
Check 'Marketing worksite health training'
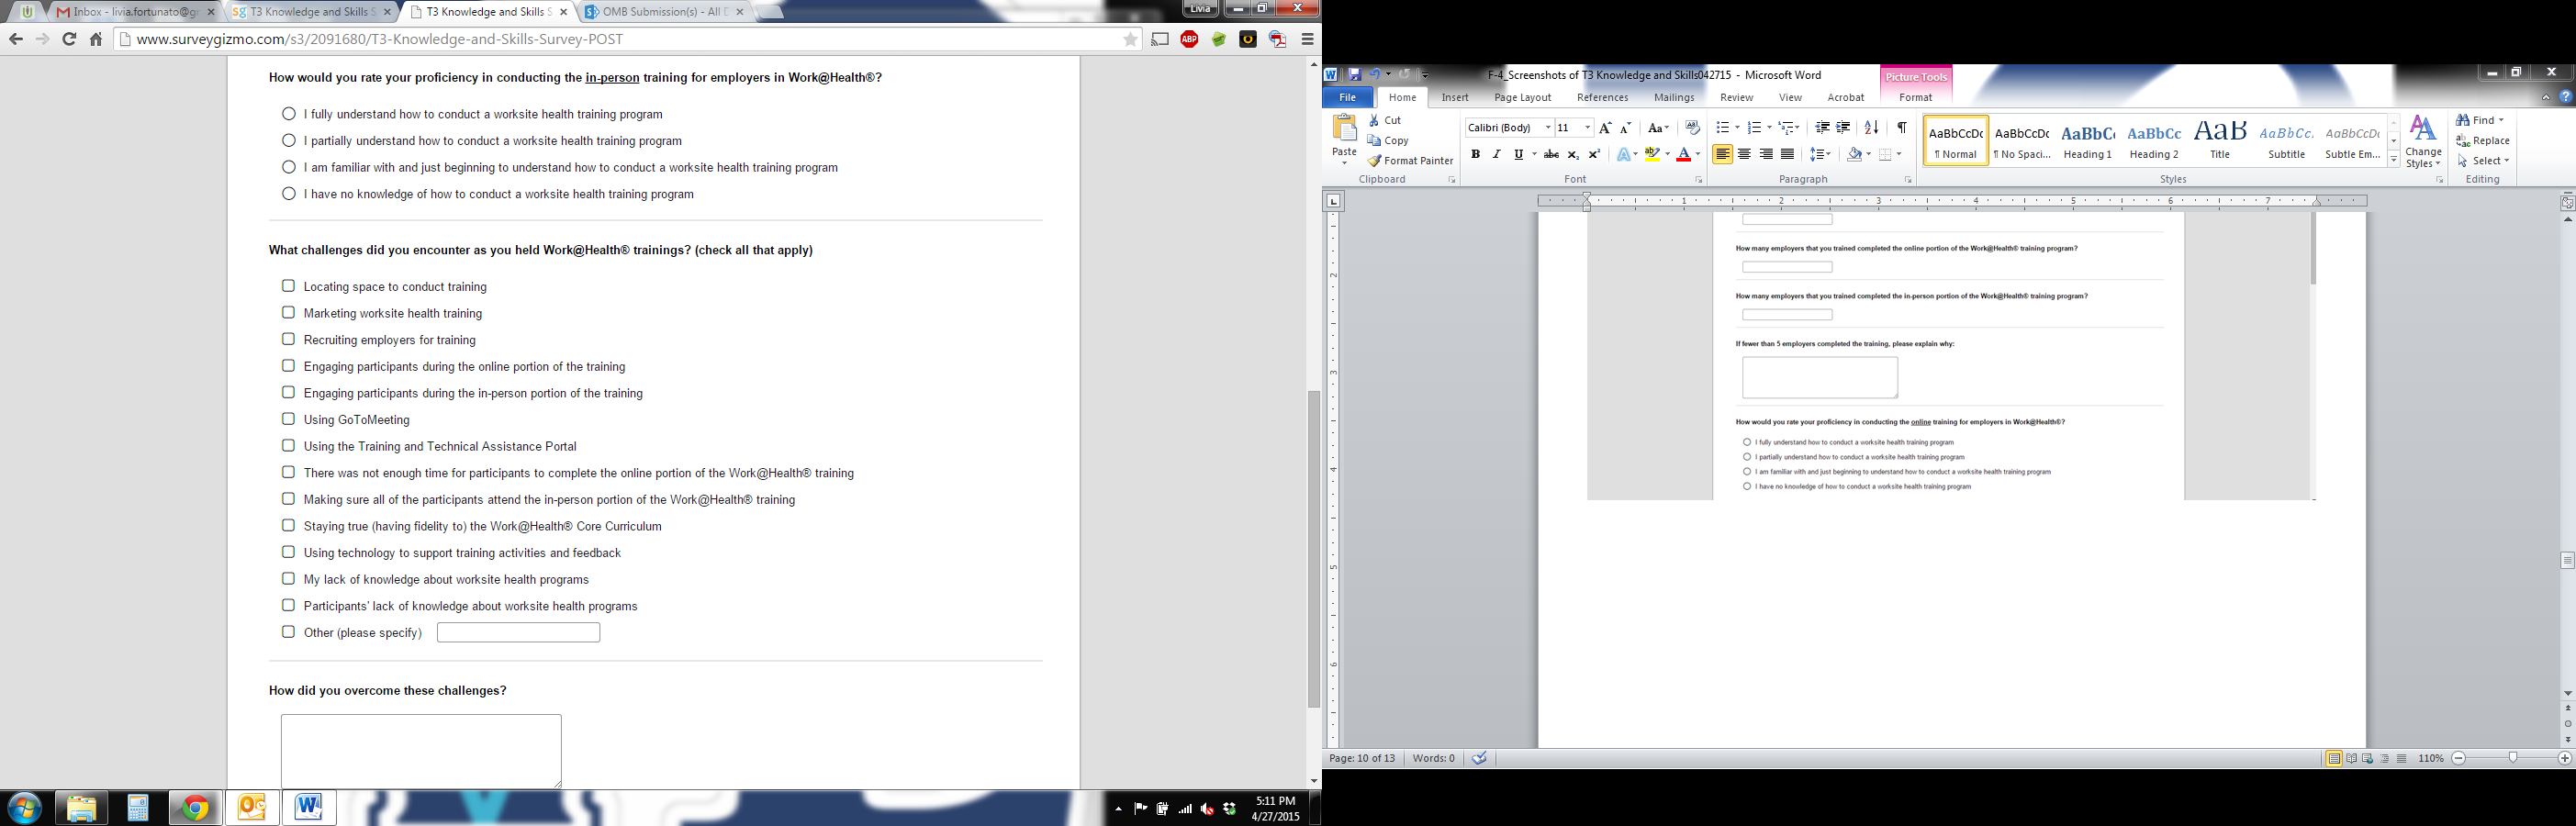288,312
